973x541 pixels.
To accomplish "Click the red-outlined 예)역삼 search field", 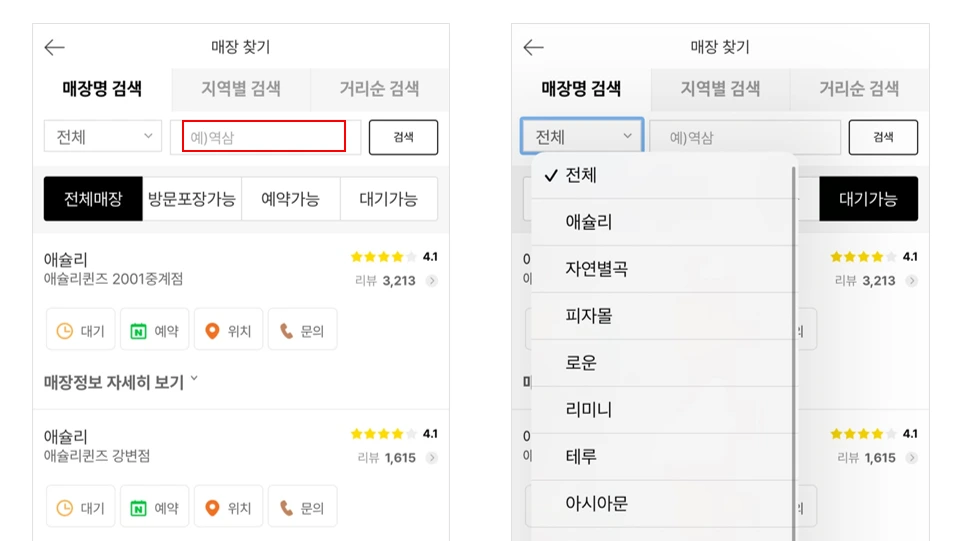I will [x=264, y=136].
